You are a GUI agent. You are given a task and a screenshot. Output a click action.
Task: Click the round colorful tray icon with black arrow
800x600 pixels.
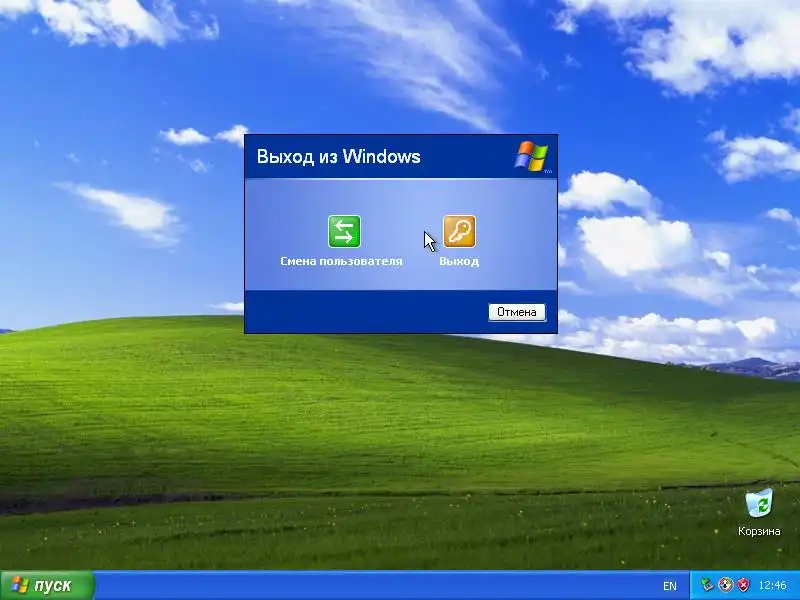point(726,585)
